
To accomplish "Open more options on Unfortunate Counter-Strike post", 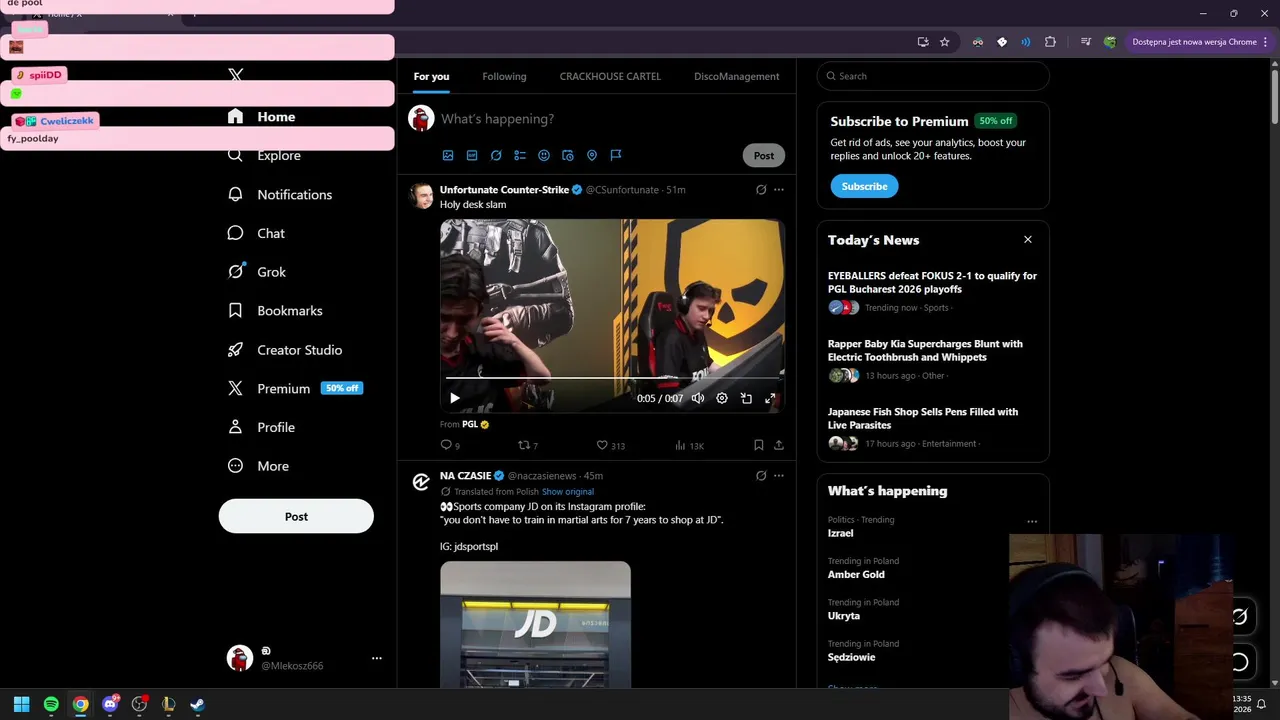I will (x=779, y=190).
